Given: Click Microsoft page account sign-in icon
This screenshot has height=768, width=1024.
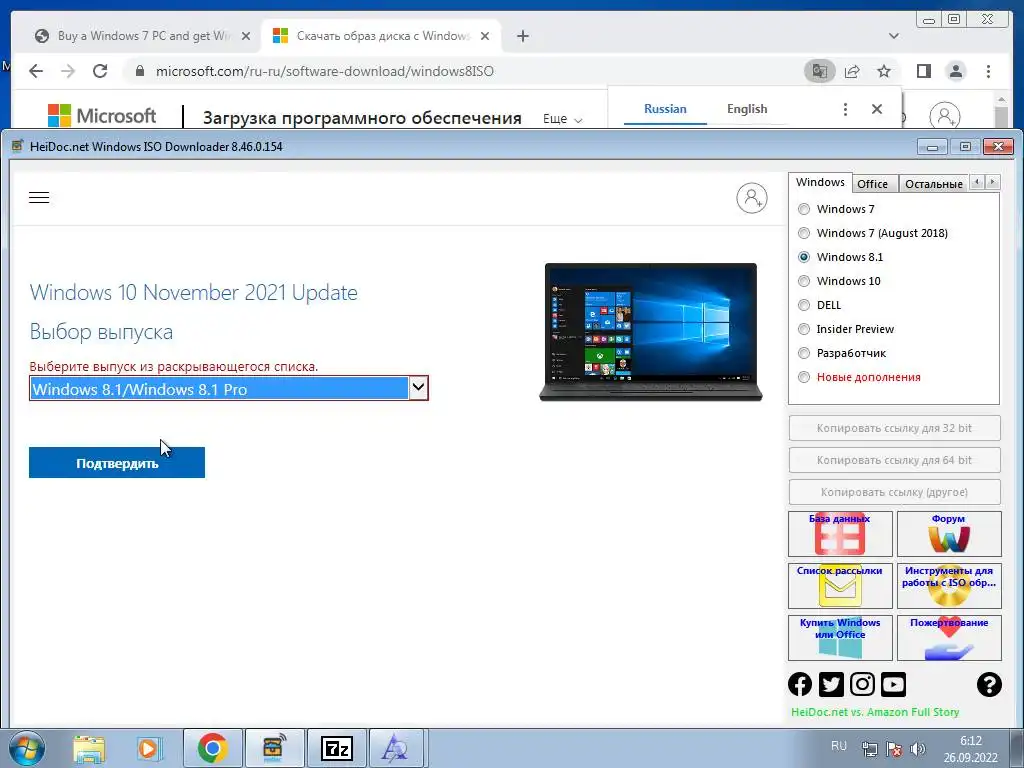Looking at the screenshot, I should click(x=944, y=116).
